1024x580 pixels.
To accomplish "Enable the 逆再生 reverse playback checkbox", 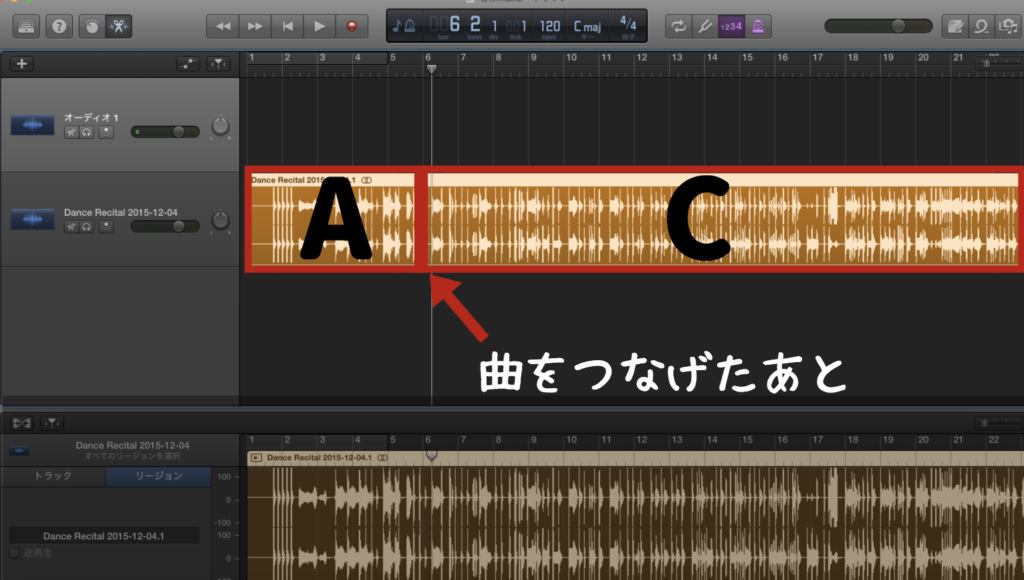I will point(14,553).
